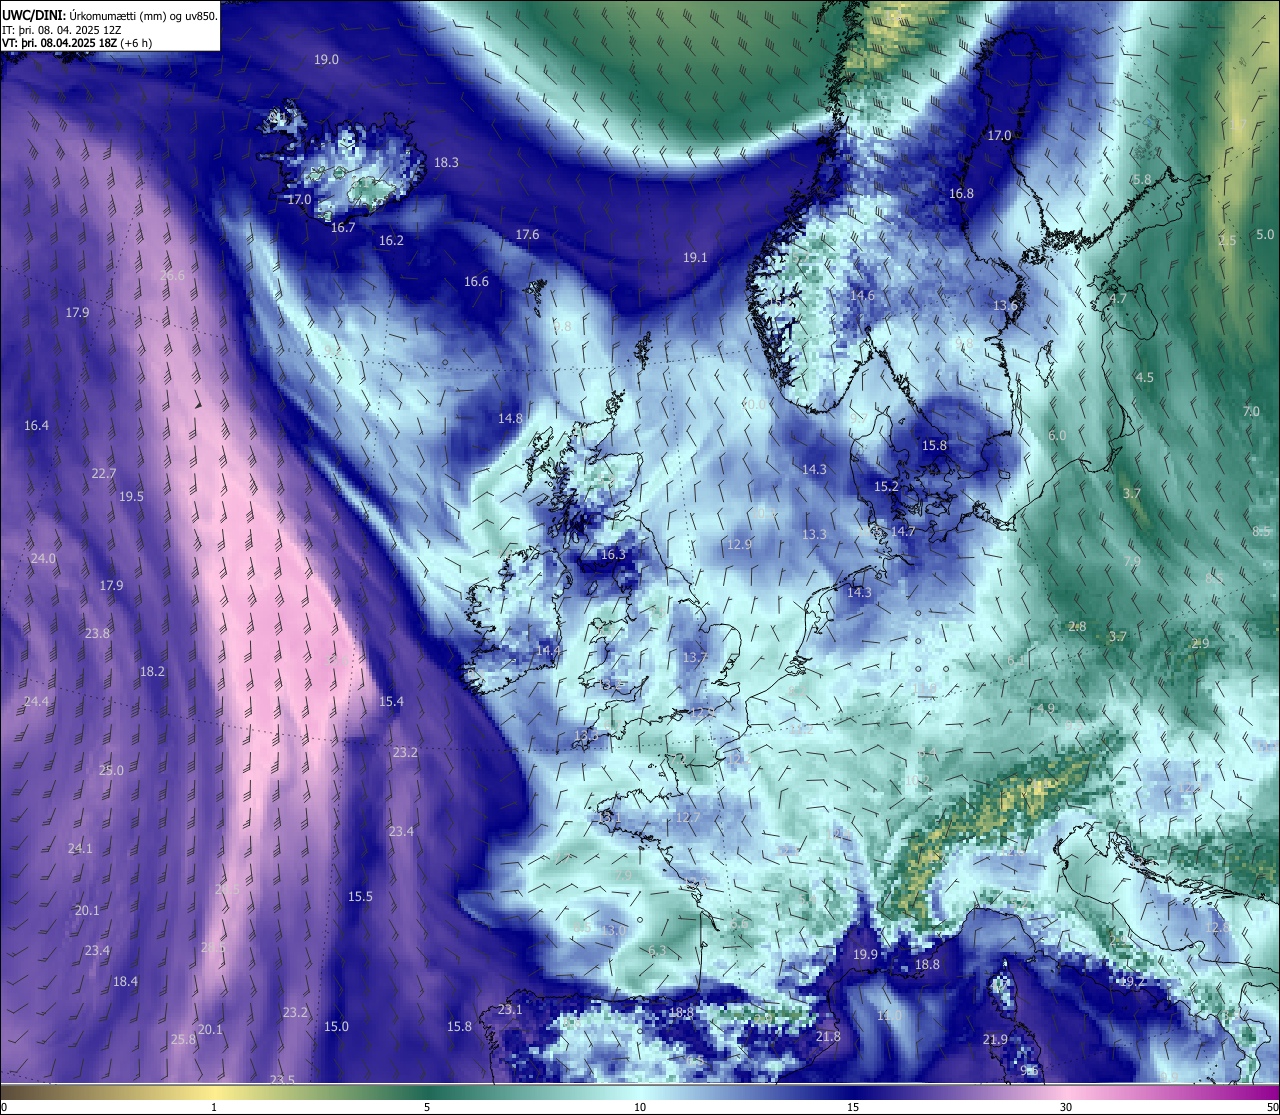1280x1115 pixels.
Task: Click the 19.1 value on the map
Action: click(695, 258)
